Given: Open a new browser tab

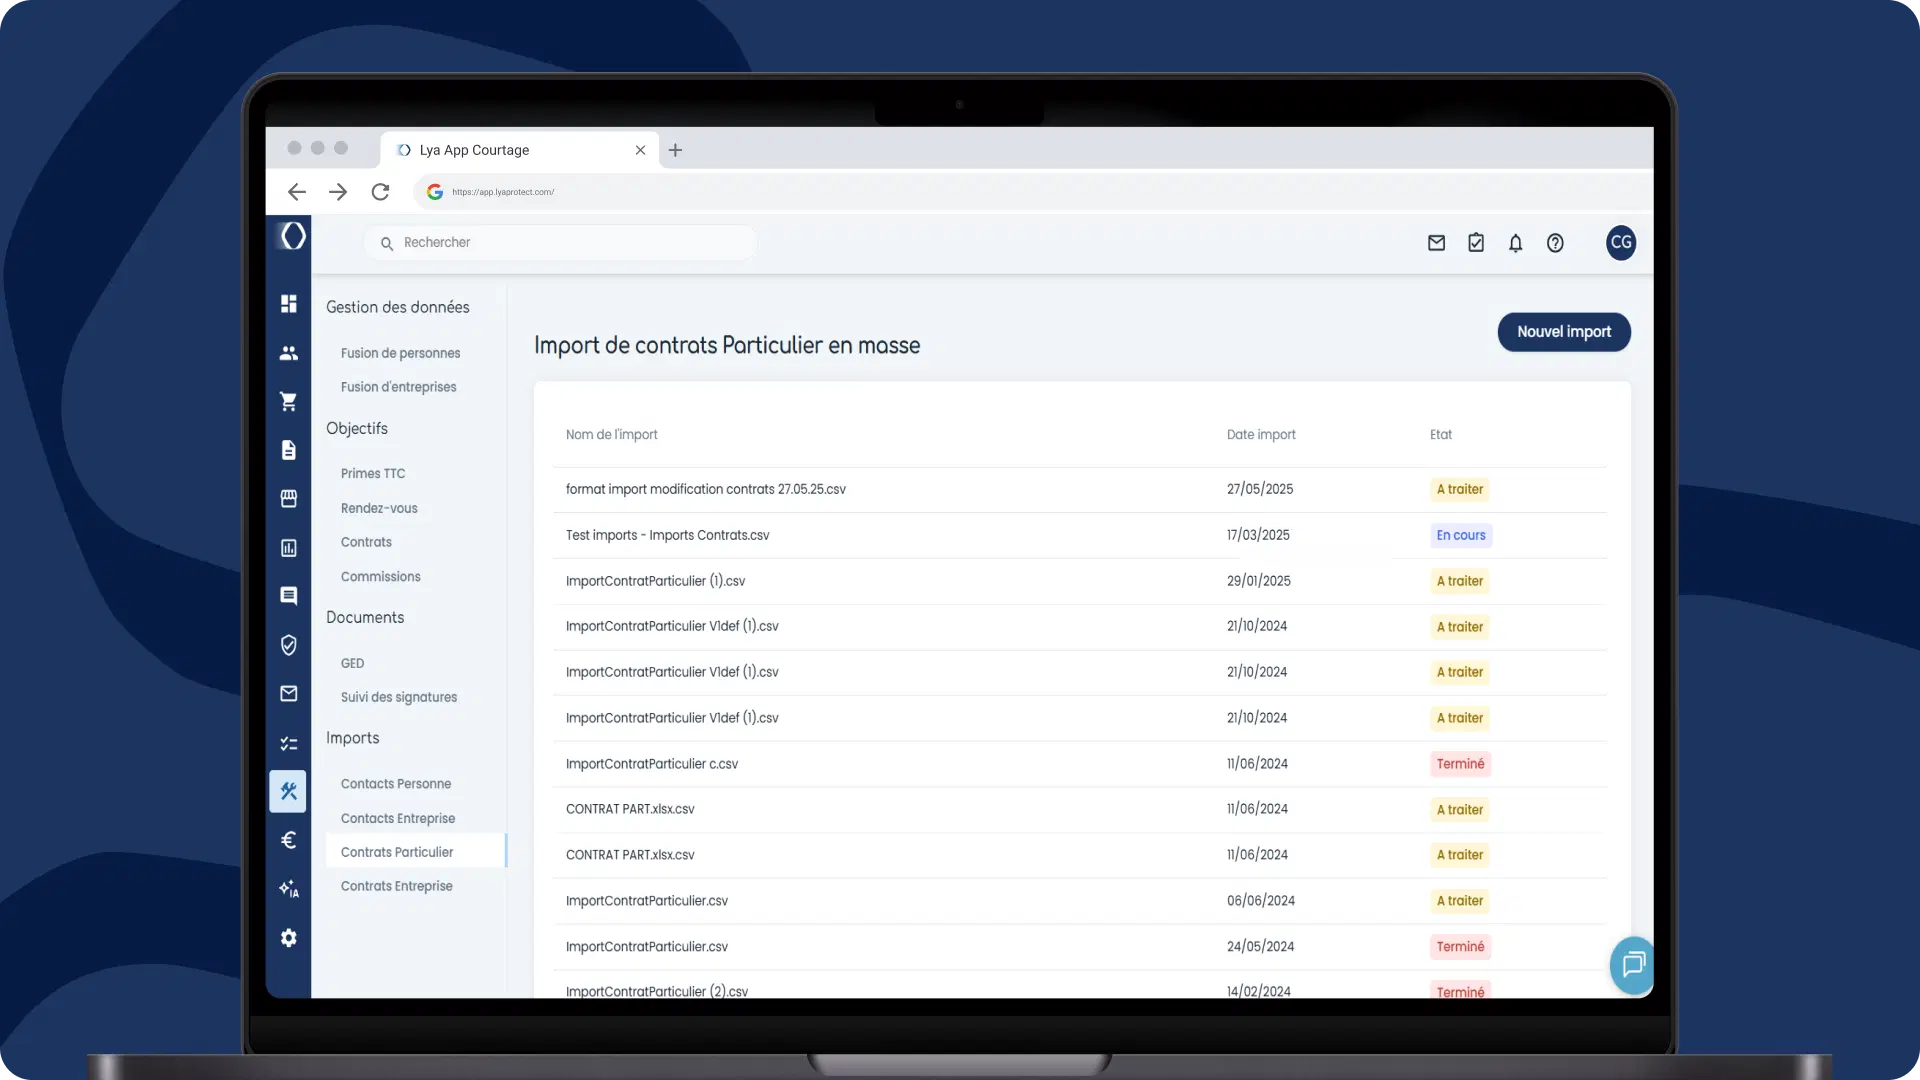Looking at the screenshot, I should pyautogui.click(x=675, y=150).
